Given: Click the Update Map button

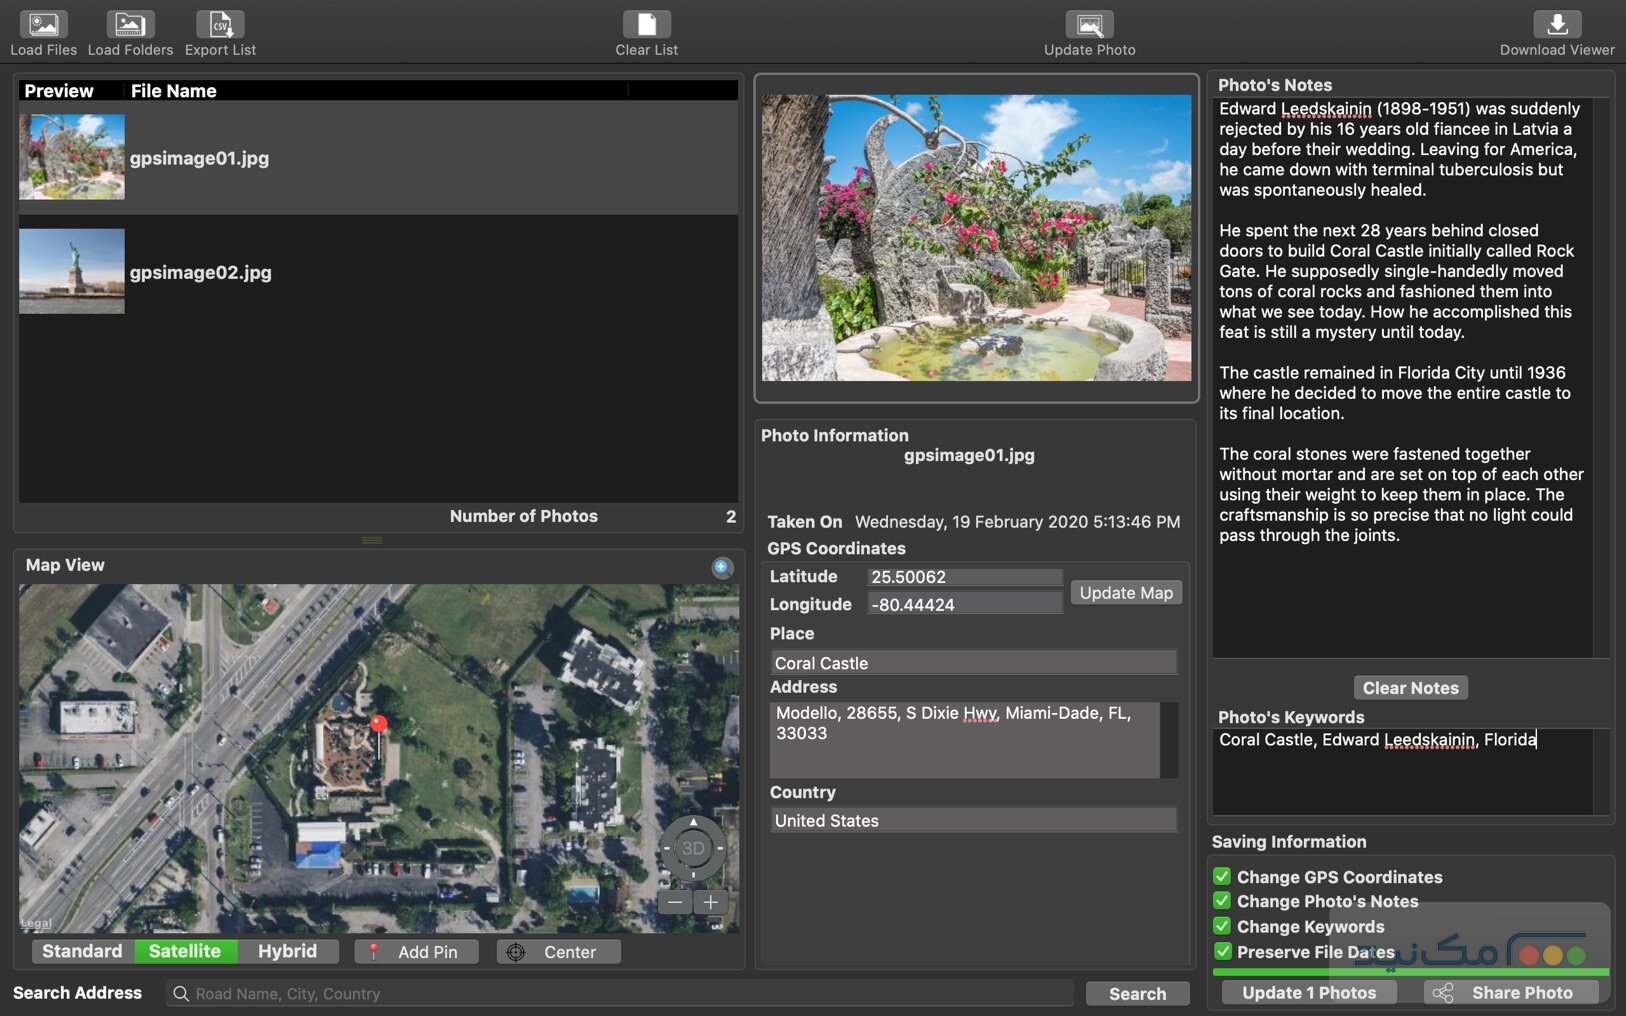Looking at the screenshot, I should [x=1126, y=593].
